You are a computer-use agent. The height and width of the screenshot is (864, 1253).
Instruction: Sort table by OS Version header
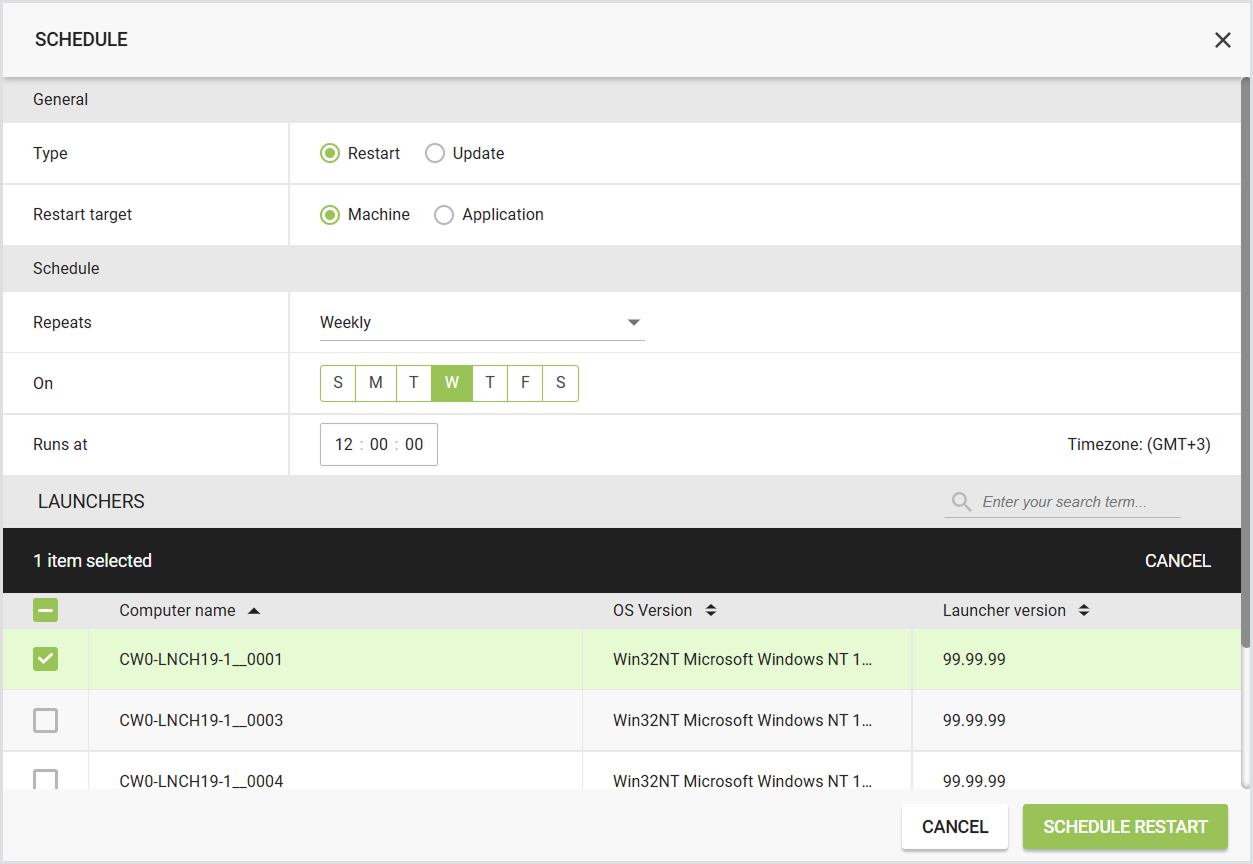[652, 610]
